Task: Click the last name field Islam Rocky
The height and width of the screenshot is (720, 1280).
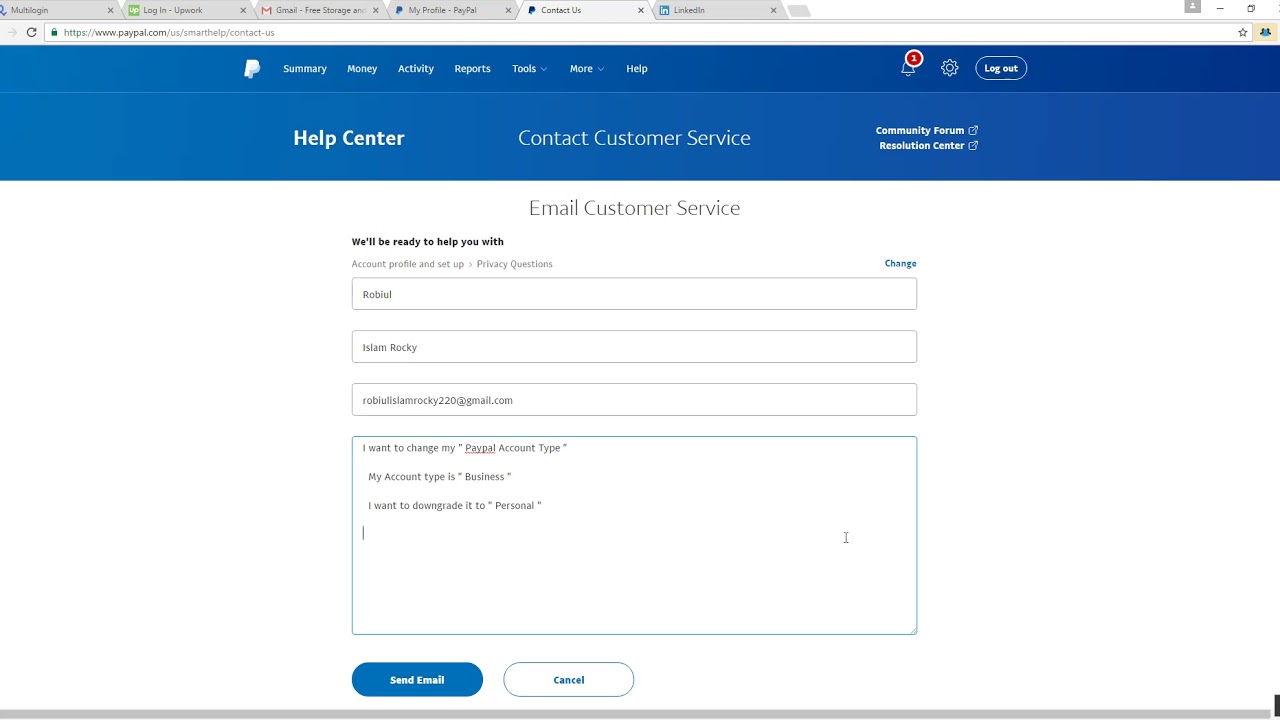Action: coord(634,347)
